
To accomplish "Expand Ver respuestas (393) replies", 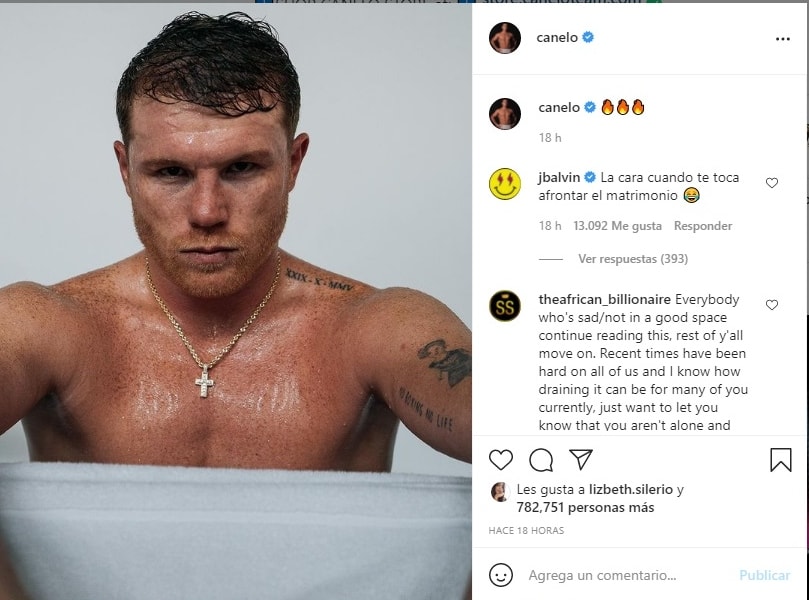I will (633, 258).
